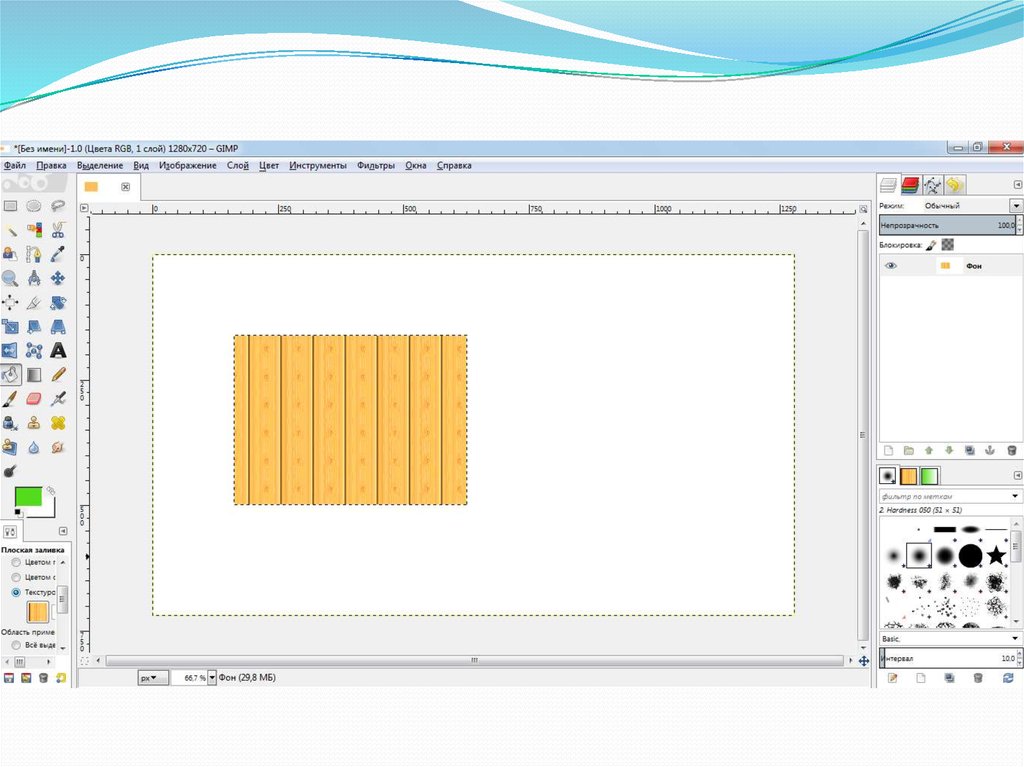This screenshot has height=767, width=1024.
Task: Switch to the Patterns tab in brushes dock
Action: click(x=908, y=476)
